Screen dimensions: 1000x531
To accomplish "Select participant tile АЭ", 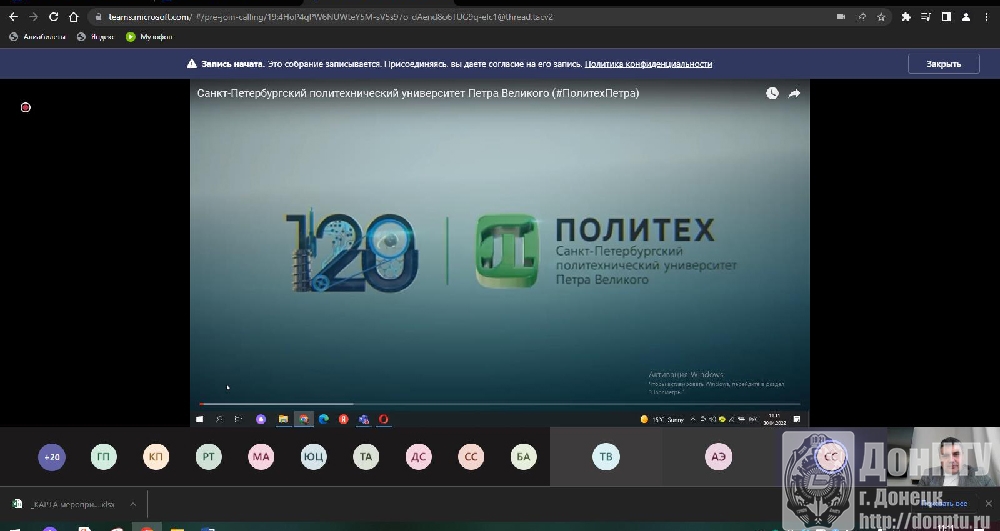I will point(719,456).
